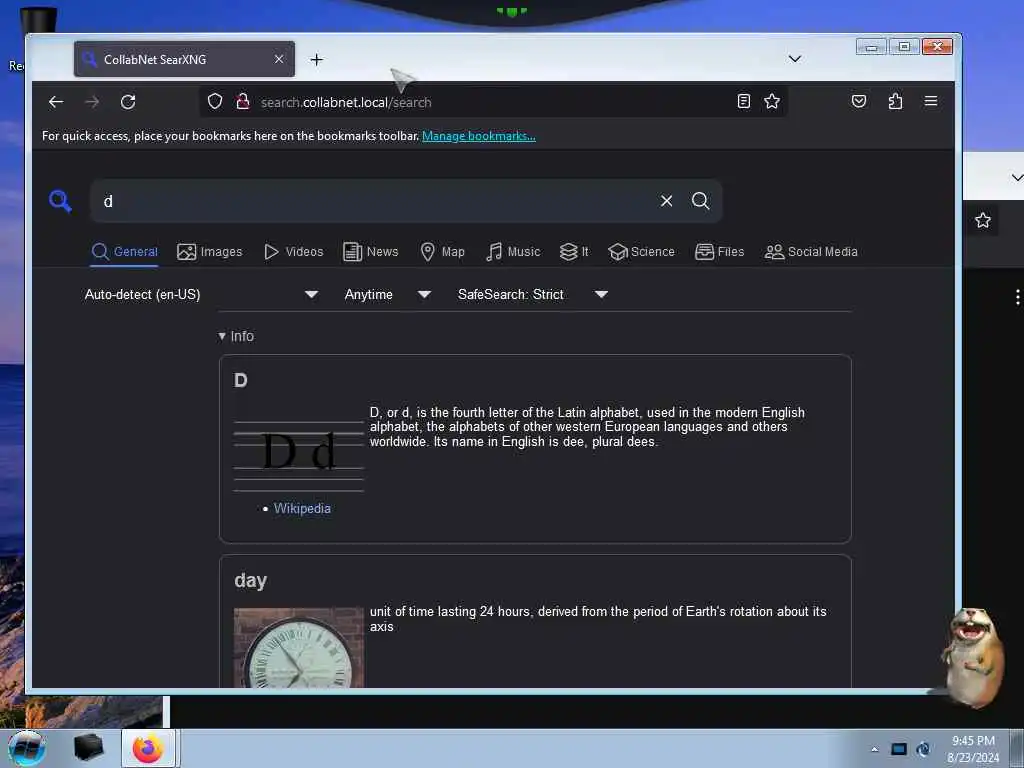Switch to Map category

pos(442,252)
